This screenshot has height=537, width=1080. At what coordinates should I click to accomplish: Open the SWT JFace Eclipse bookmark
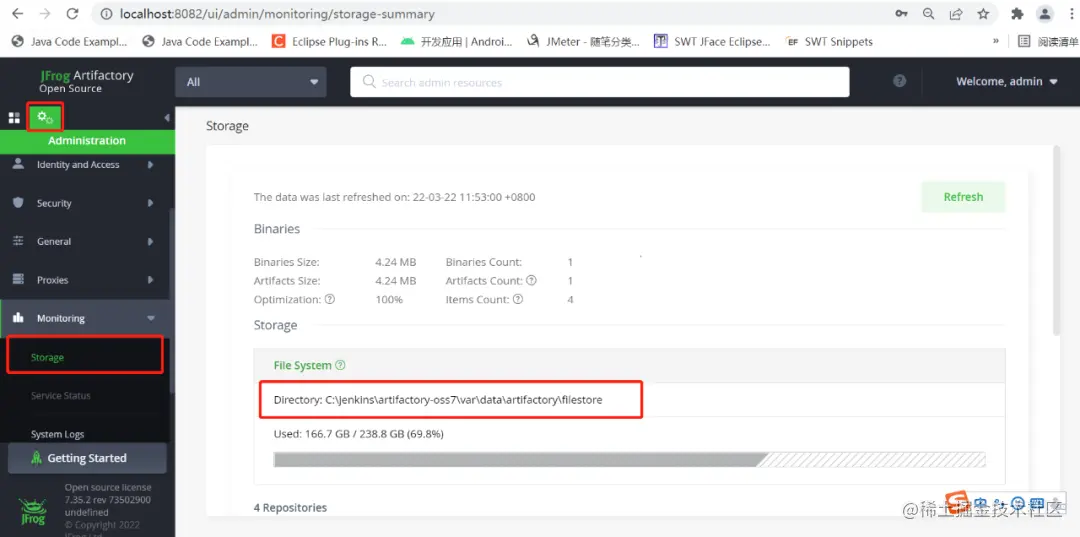click(x=712, y=41)
